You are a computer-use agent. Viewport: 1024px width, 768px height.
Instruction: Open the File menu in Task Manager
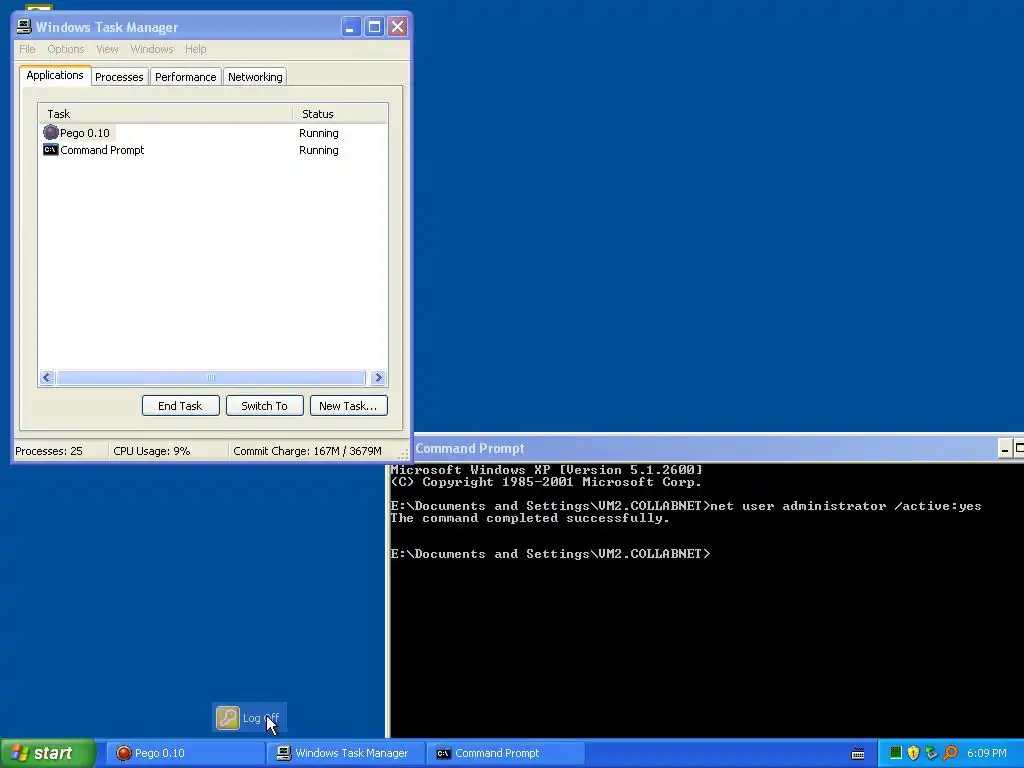click(x=27, y=49)
